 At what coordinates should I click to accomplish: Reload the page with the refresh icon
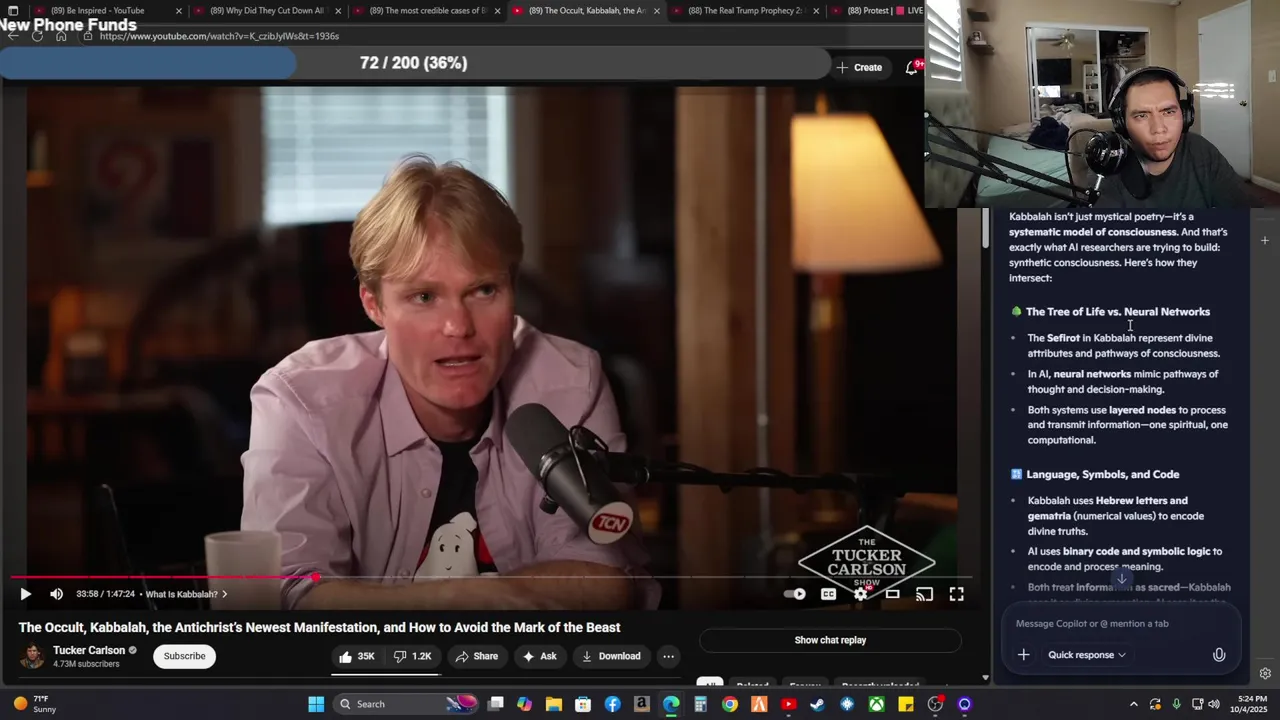point(37,36)
